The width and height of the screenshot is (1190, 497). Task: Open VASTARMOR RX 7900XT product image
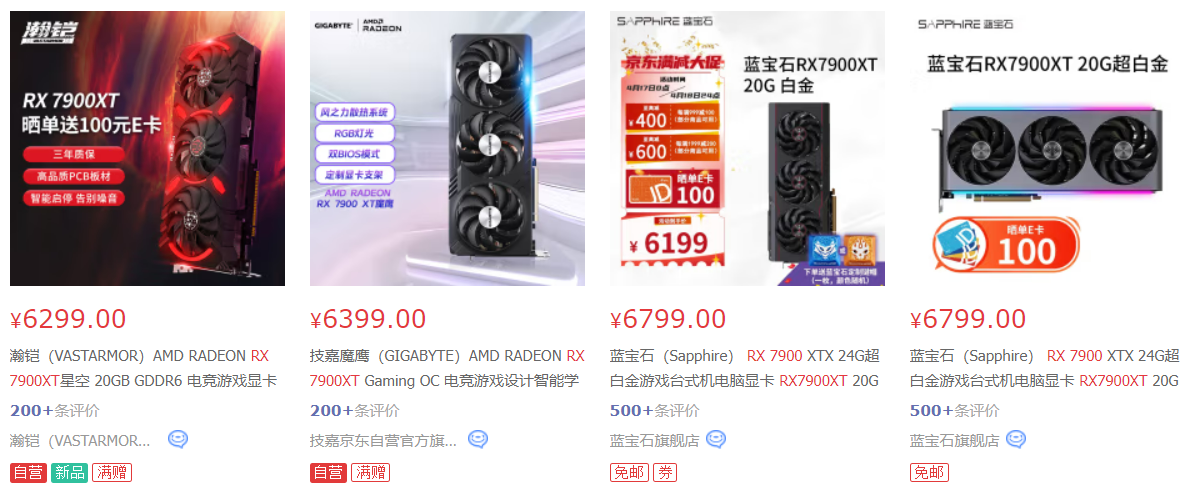coord(147,148)
